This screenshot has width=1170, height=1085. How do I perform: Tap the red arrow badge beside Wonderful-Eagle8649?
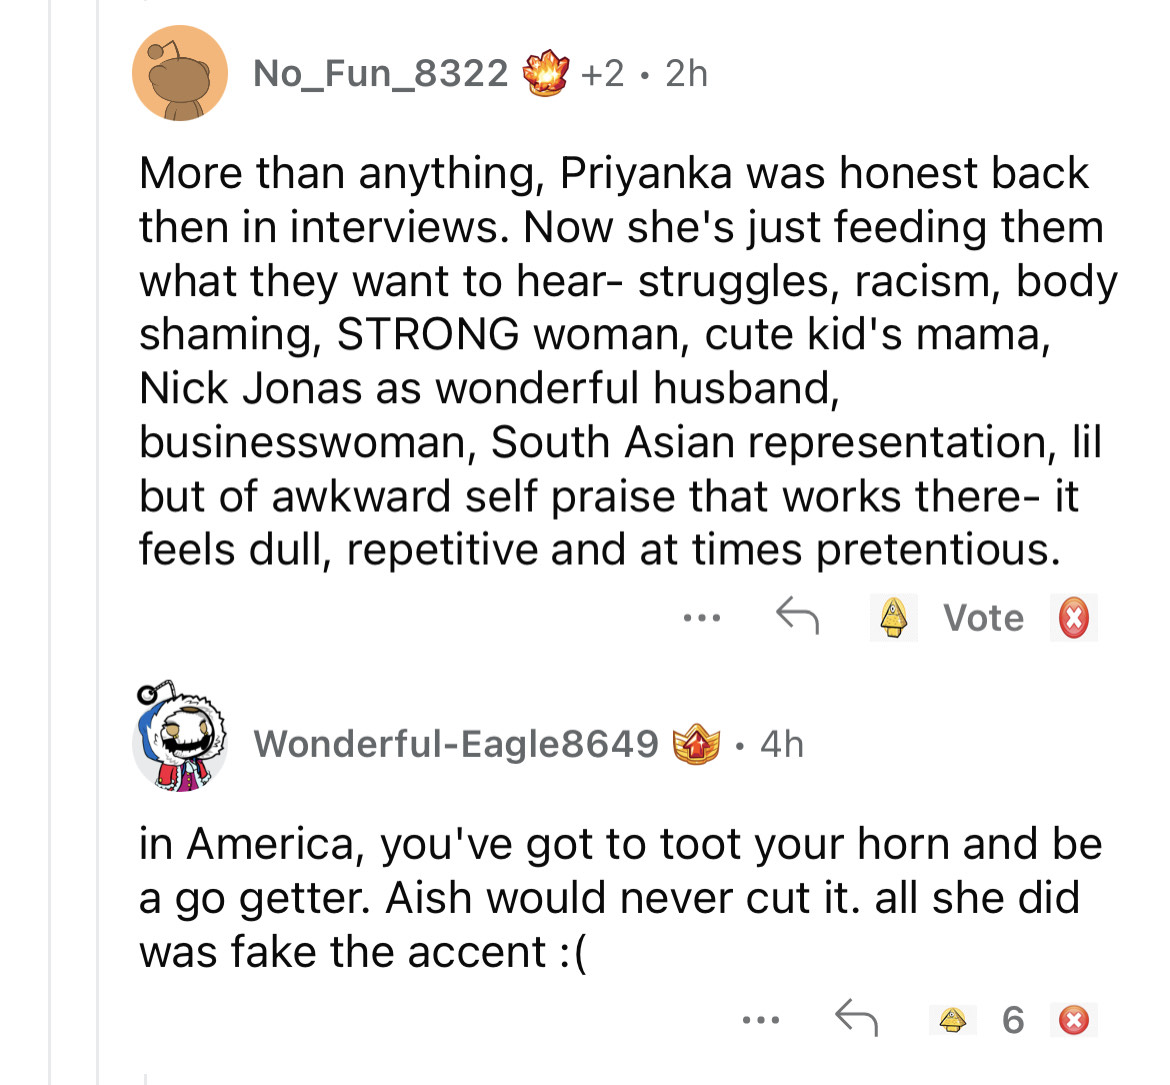point(695,744)
